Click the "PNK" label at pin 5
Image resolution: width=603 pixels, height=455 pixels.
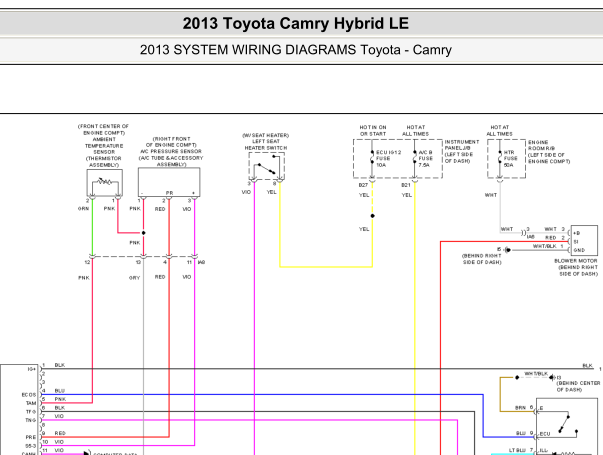[x=60, y=399]
